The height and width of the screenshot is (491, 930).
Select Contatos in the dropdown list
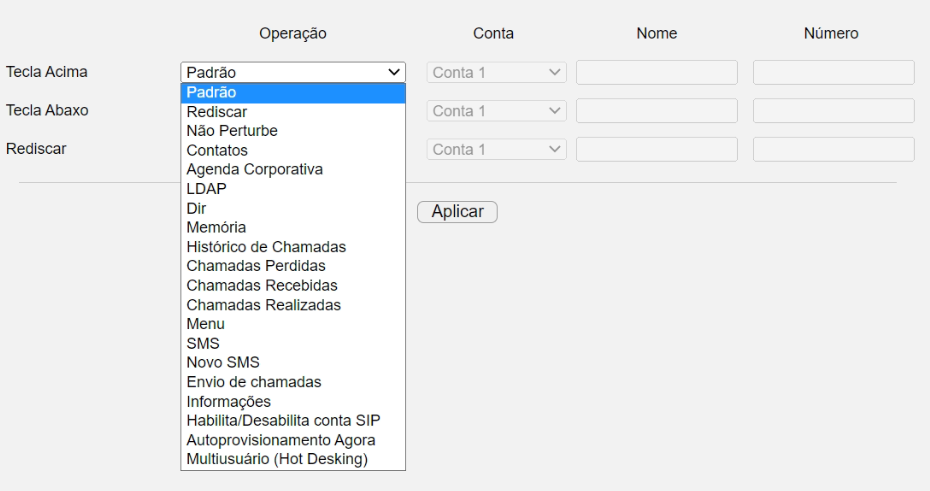point(293,150)
